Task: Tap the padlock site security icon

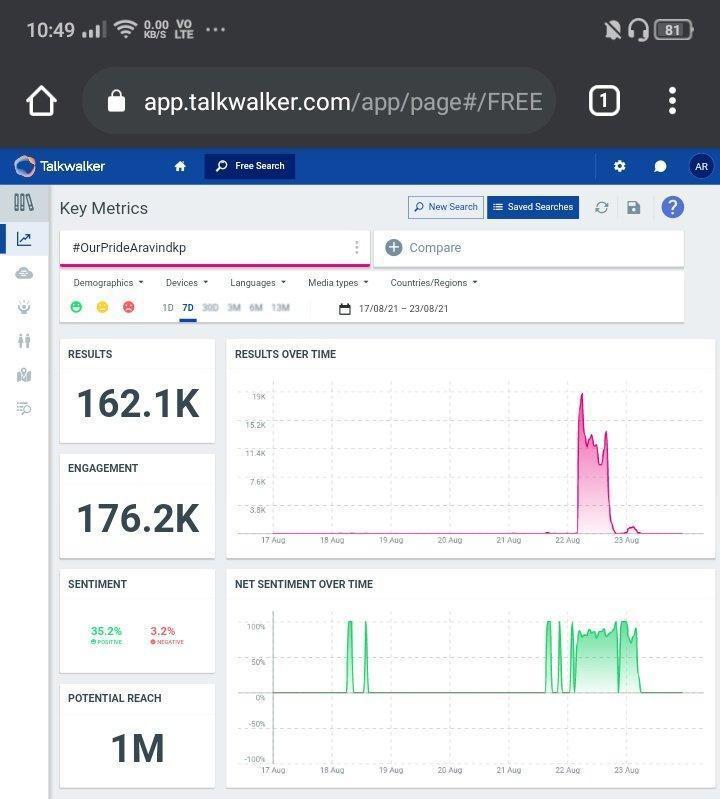Action: (116, 101)
